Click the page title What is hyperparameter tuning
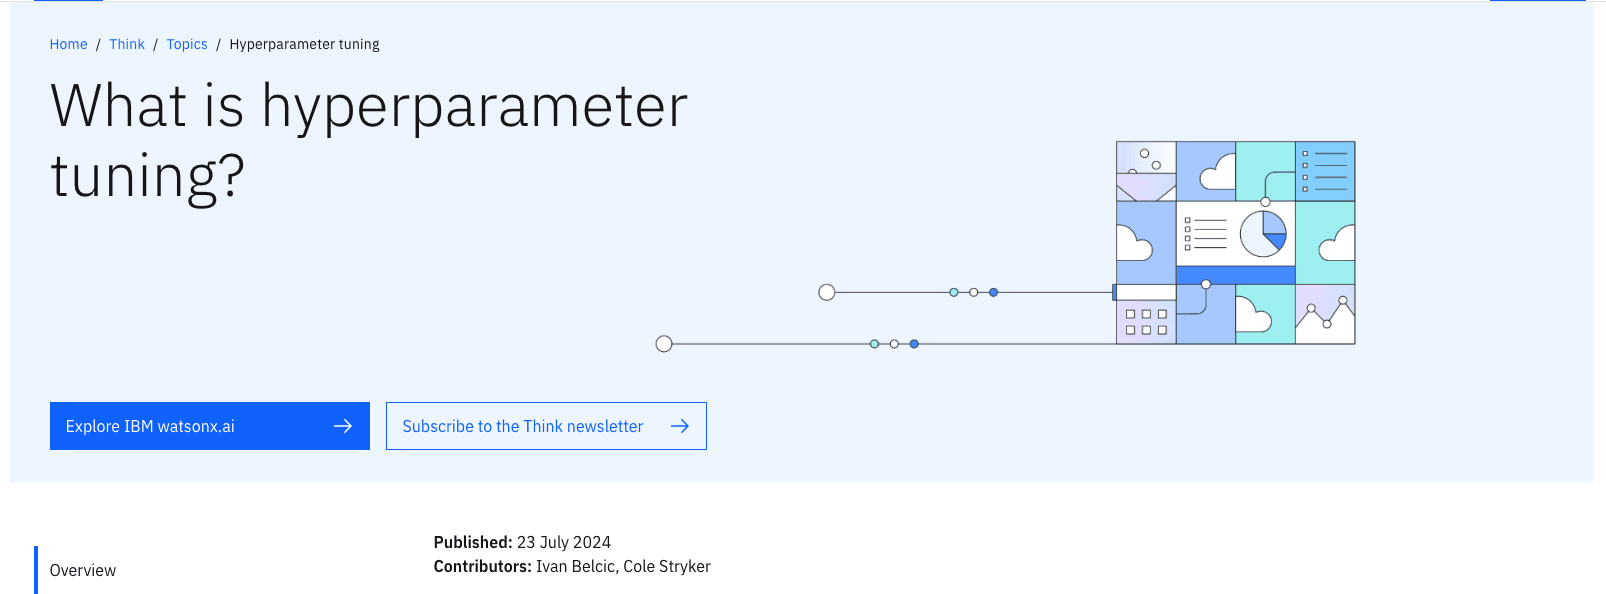 [369, 141]
